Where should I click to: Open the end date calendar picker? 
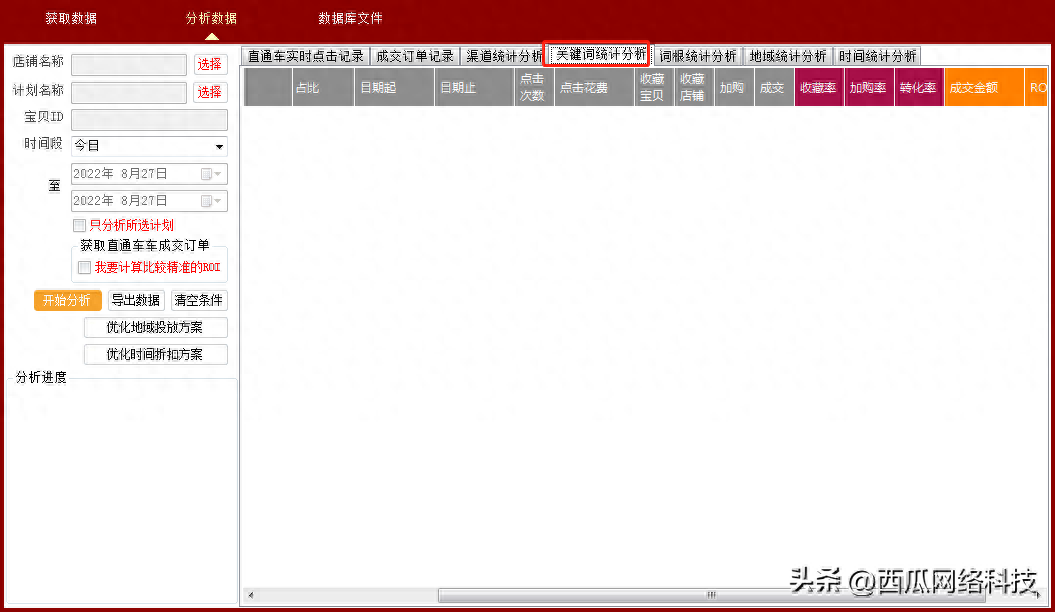coord(211,201)
